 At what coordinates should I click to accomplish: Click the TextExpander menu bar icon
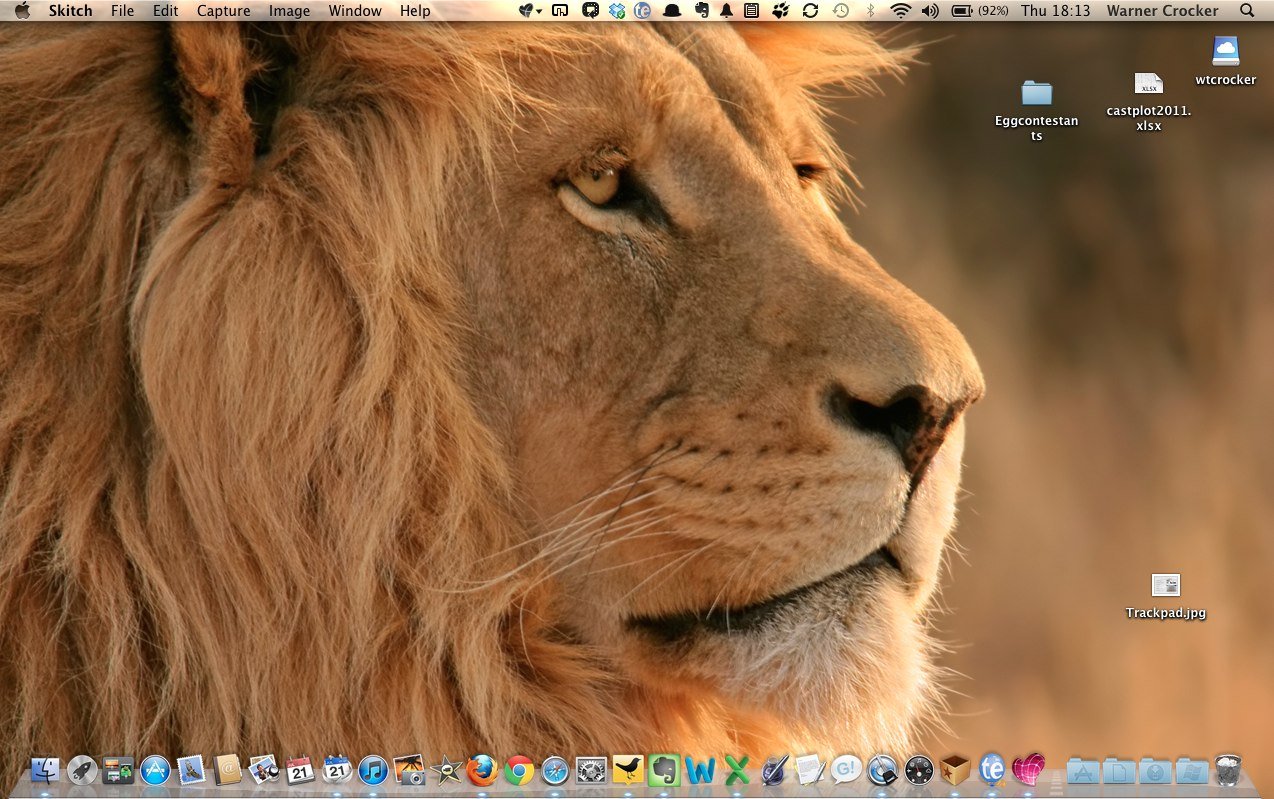point(643,11)
